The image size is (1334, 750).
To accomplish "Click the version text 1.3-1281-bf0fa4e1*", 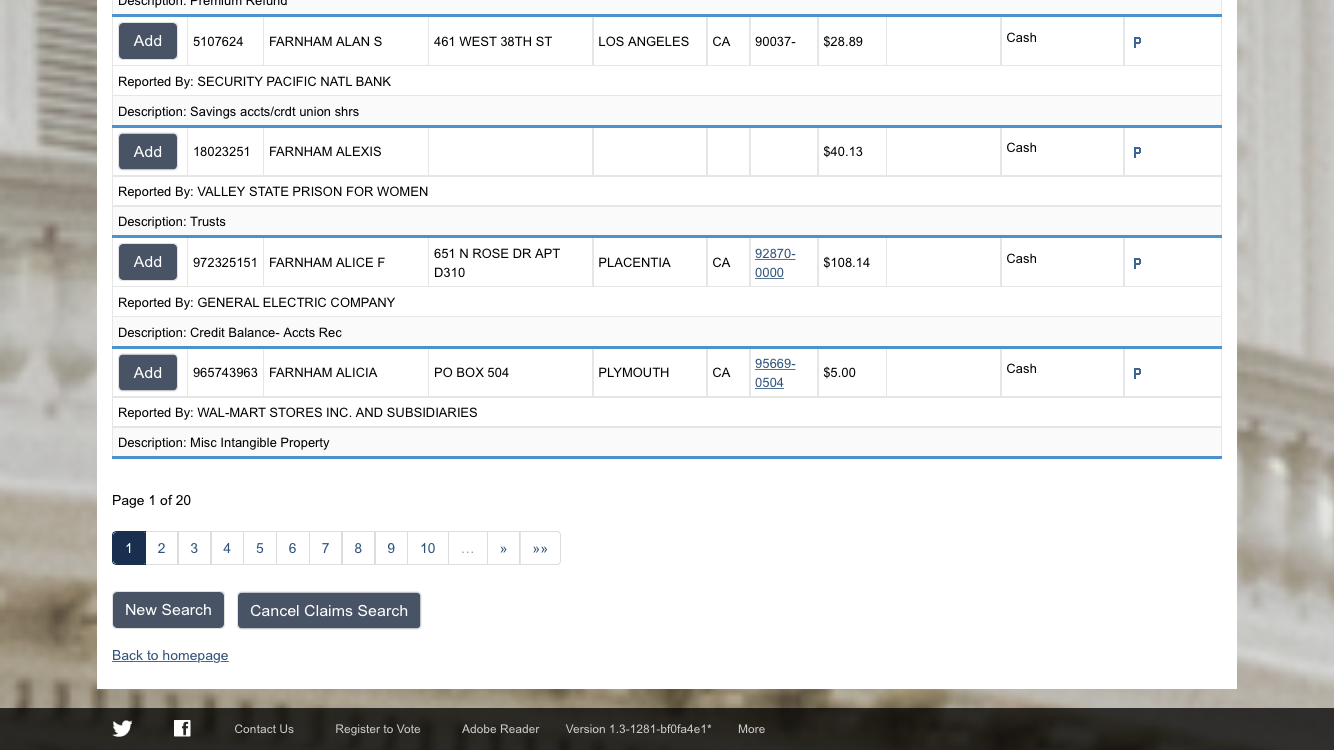I will pos(660,729).
